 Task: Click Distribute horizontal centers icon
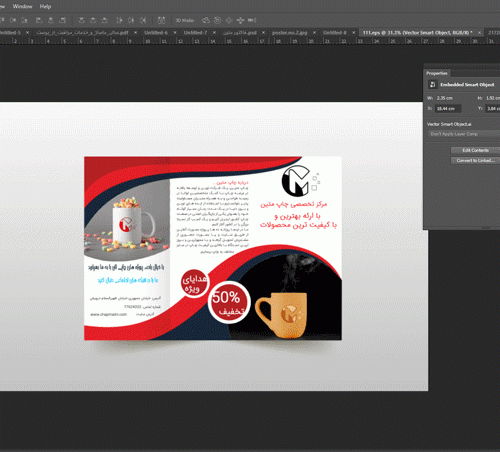131,20
